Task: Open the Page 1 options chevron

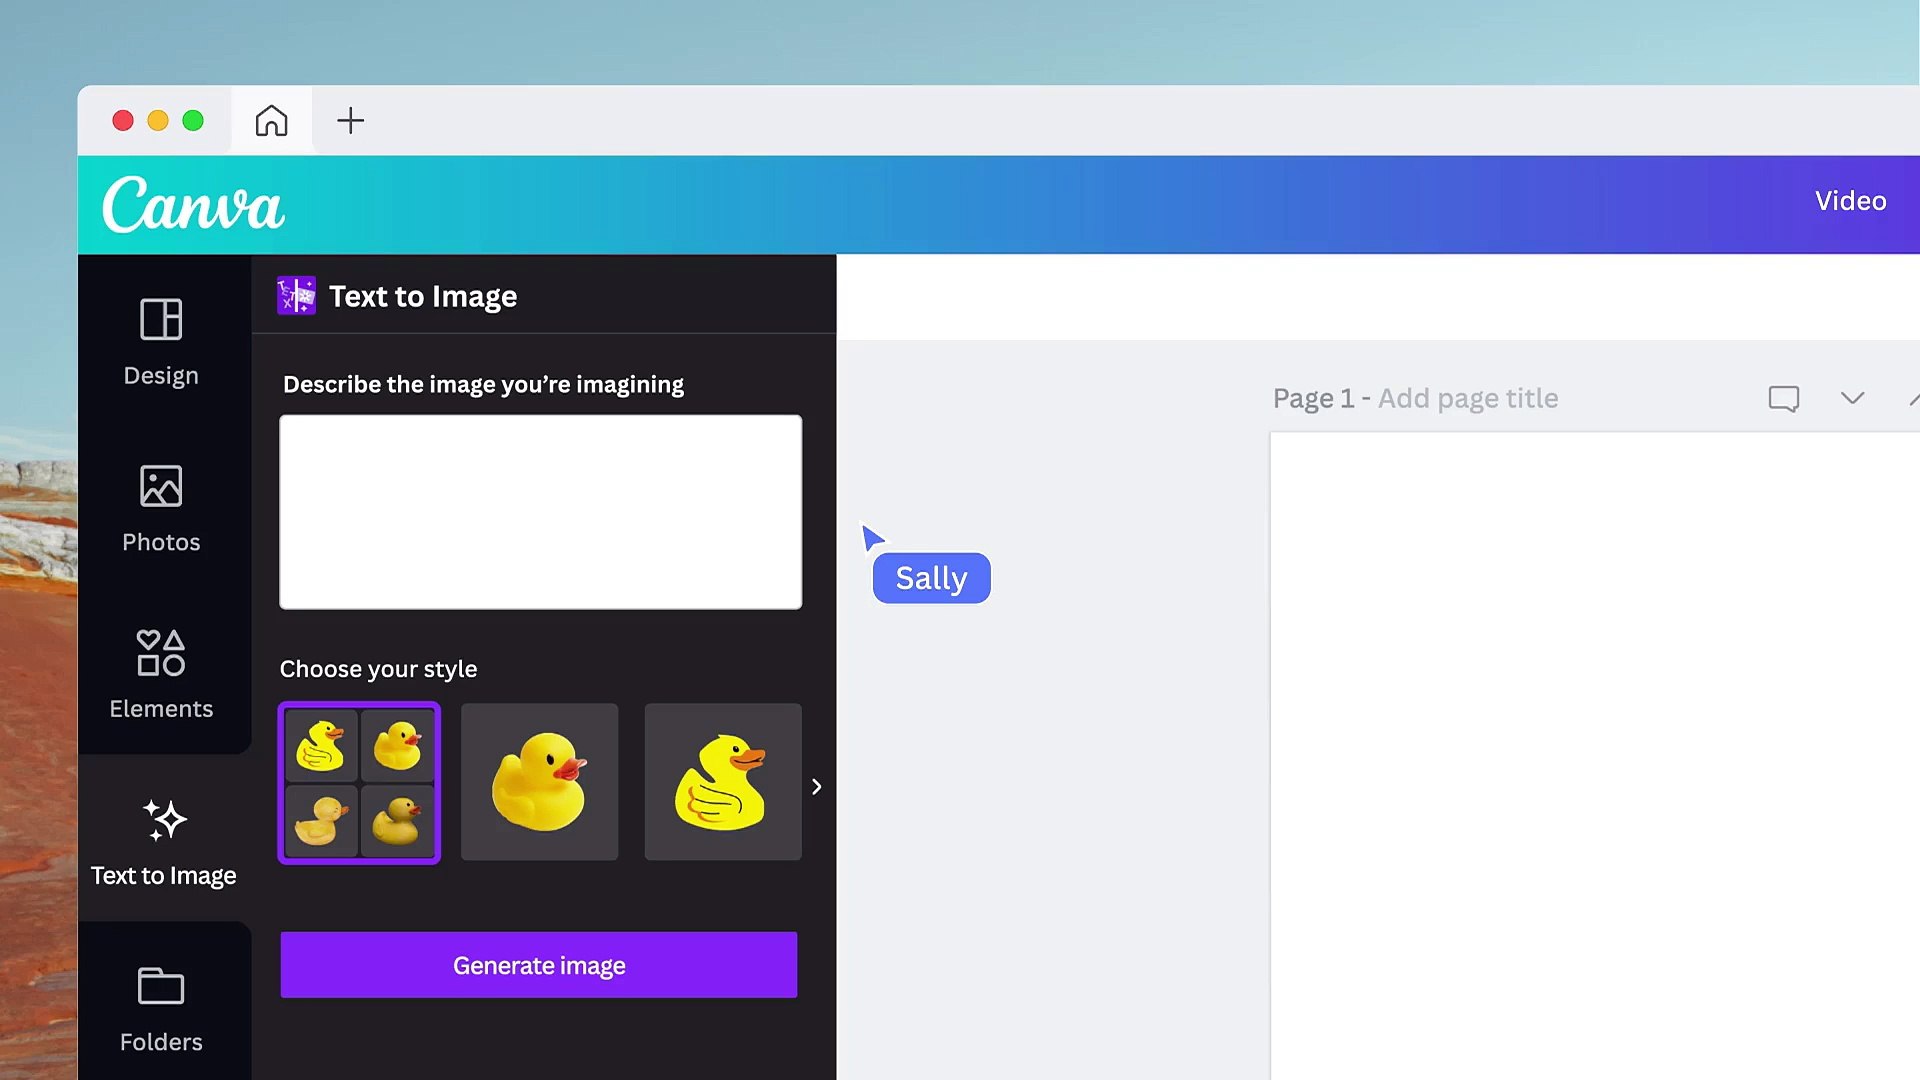Action: [1852, 398]
